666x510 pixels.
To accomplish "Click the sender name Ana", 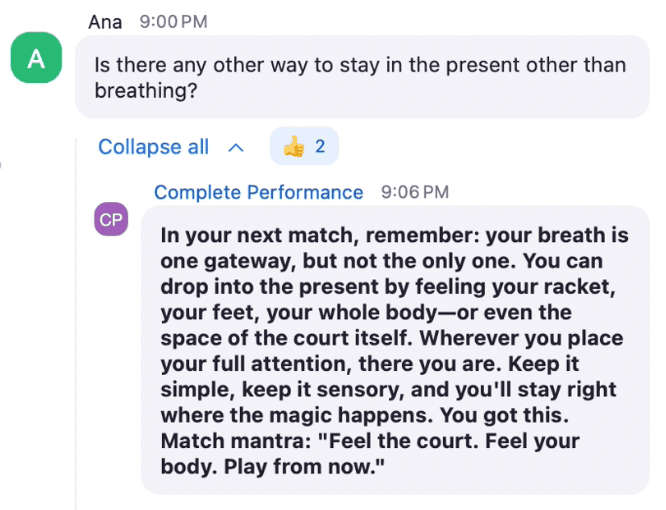I will pyautogui.click(x=105, y=22).
